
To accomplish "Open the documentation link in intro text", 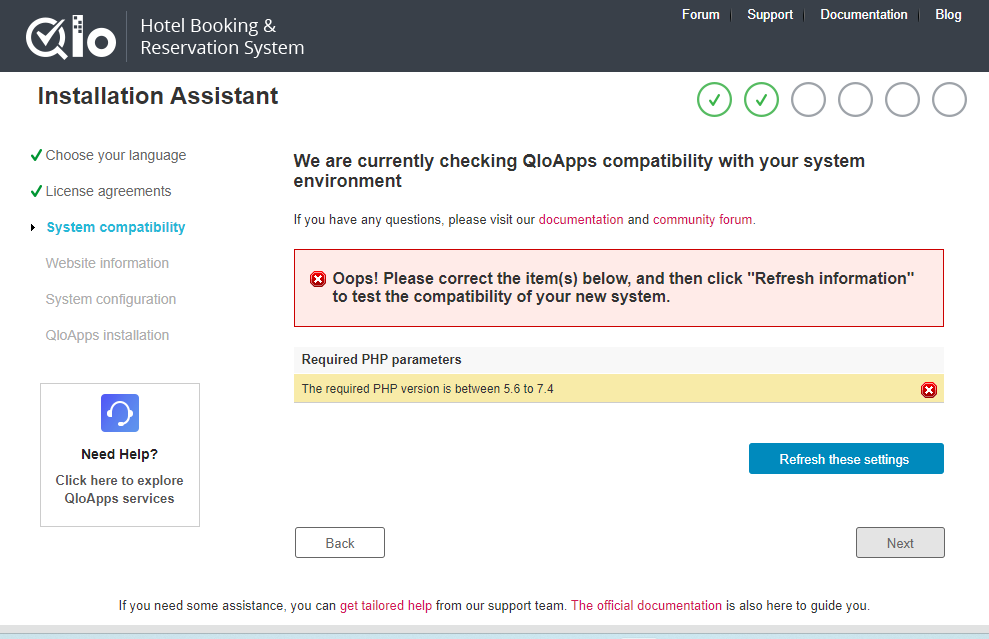I will coord(581,220).
